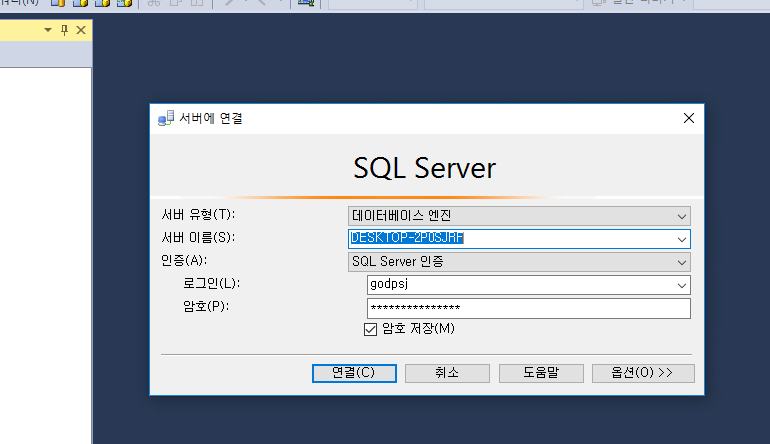This screenshot has height=444, width=770.
Task: Close the Object Explorer side panel
Action: [81, 30]
